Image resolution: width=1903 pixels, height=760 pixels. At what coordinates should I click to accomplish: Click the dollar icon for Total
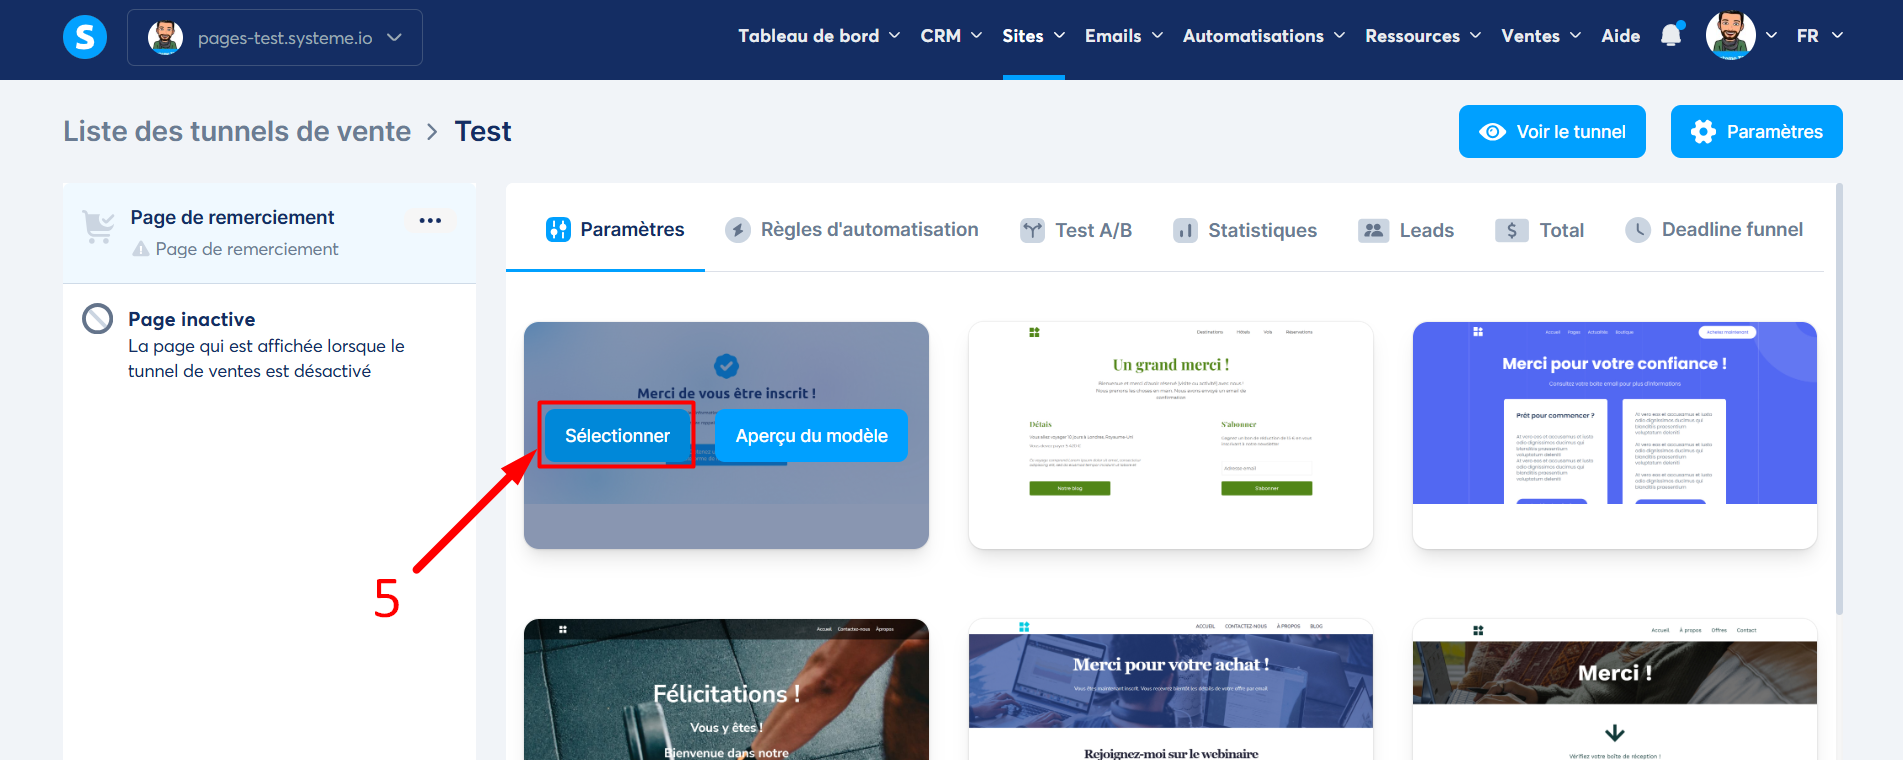[x=1512, y=231]
